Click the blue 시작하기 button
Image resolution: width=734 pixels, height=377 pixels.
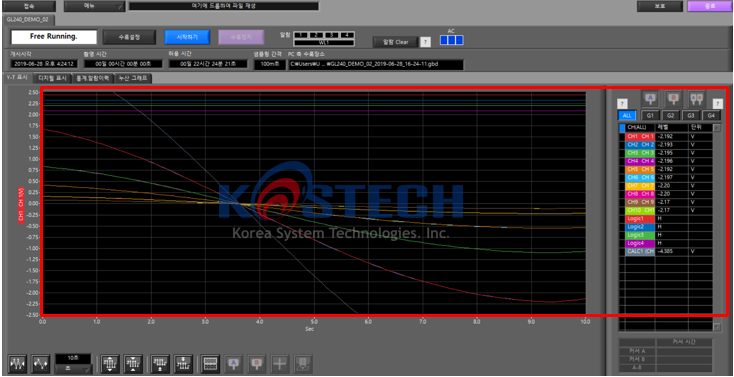coord(187,37)
